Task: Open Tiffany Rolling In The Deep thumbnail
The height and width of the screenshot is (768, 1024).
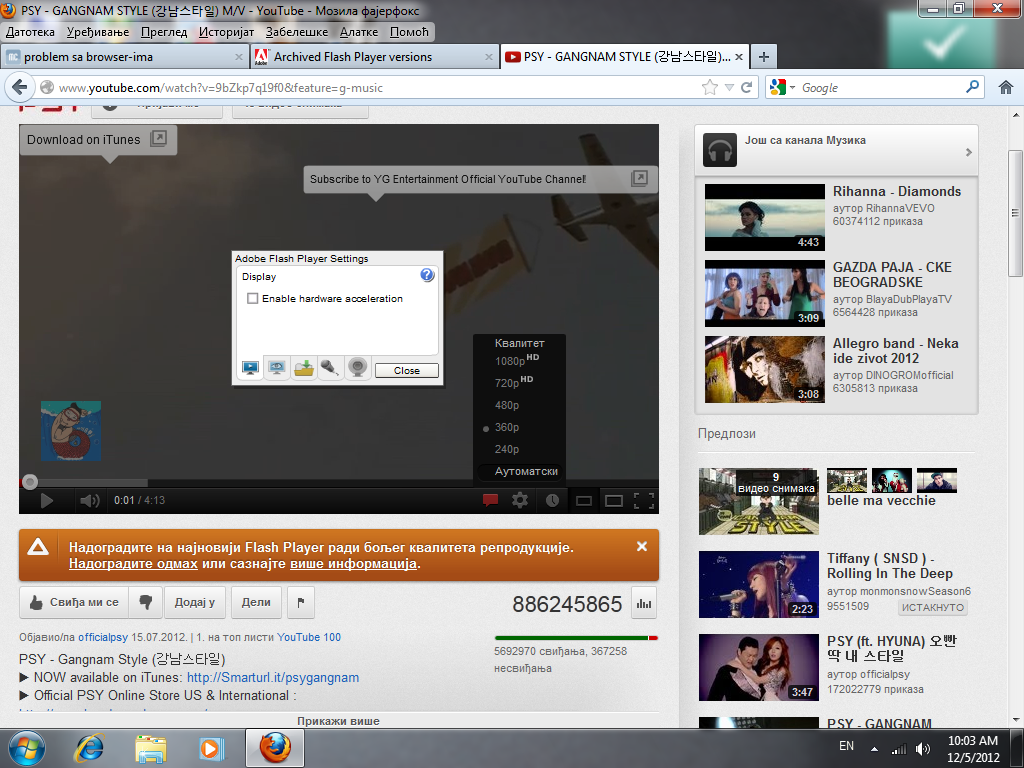Action: 758,584
